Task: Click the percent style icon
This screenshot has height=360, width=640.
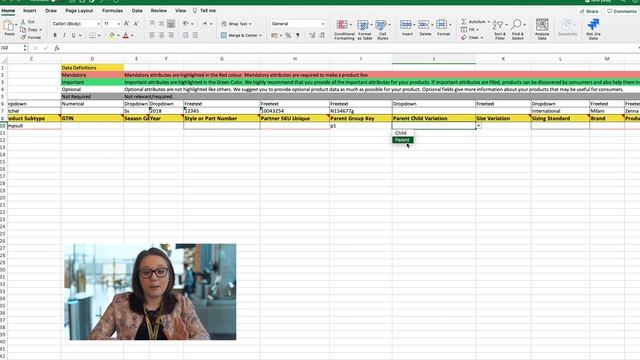Action: [x=288, y=36]
